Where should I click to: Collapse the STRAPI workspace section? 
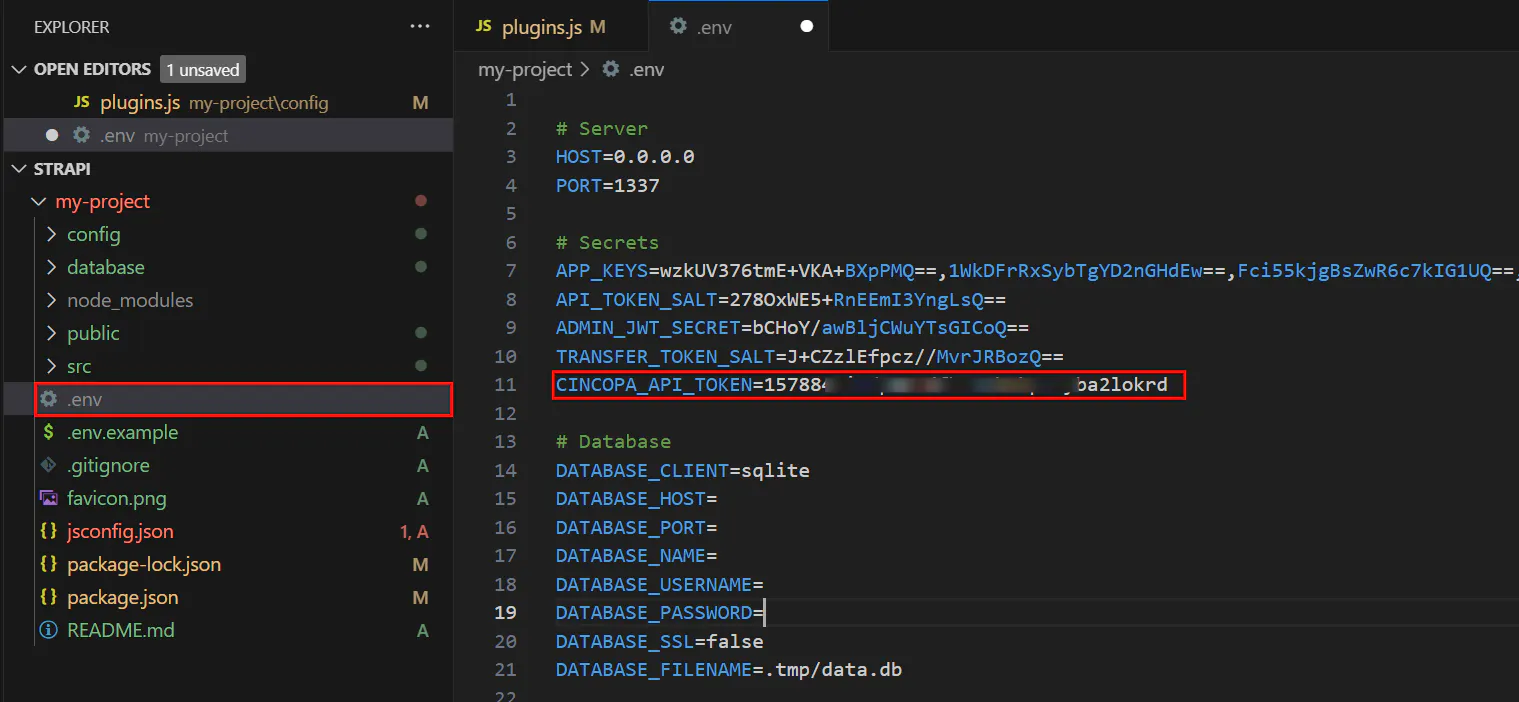[19, 169]
